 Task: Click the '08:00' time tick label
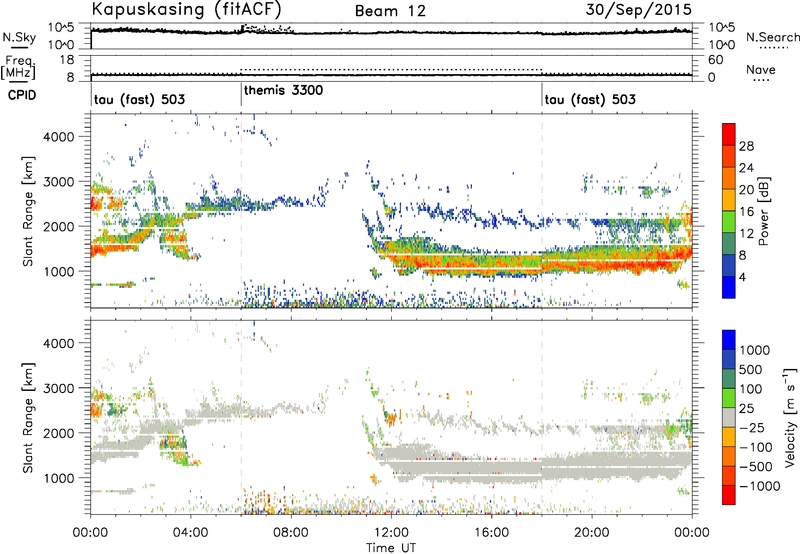(291, 533)
